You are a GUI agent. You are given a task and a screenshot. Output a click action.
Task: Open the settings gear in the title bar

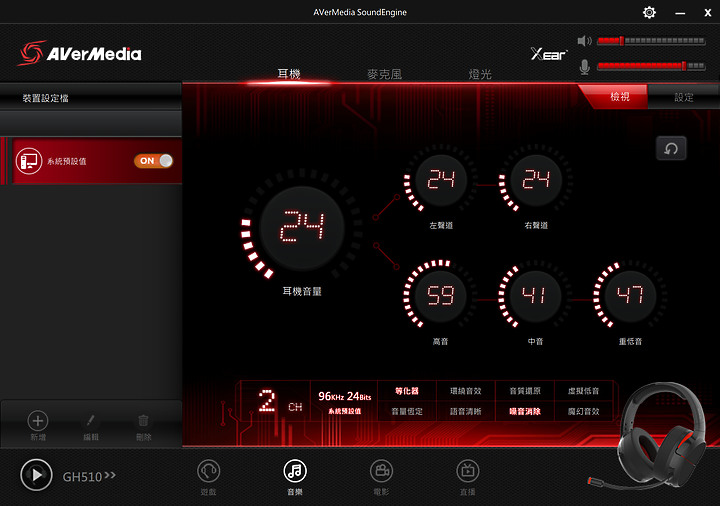click(x=649, y=12)
